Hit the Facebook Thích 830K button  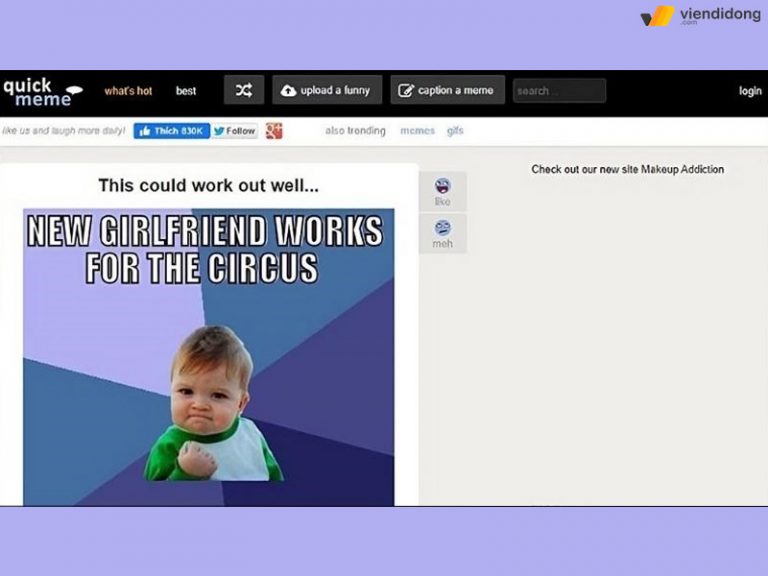point(171,131)
